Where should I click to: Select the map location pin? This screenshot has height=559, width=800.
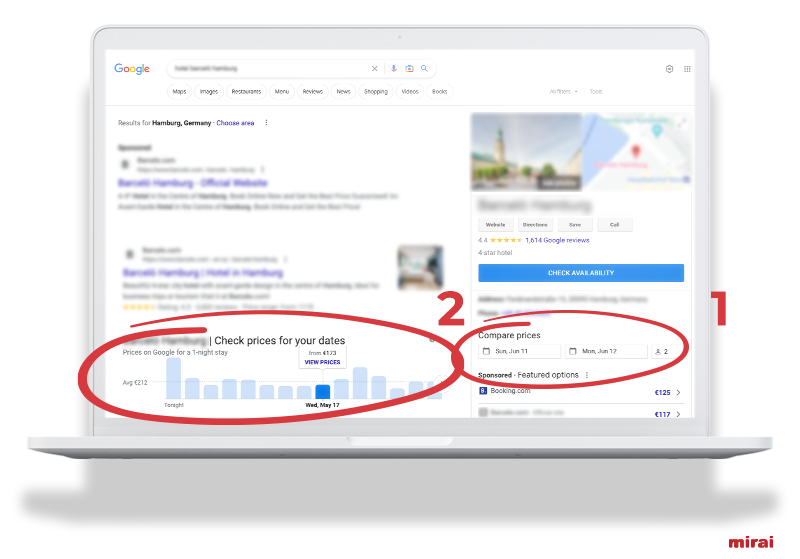pos(636,151)
